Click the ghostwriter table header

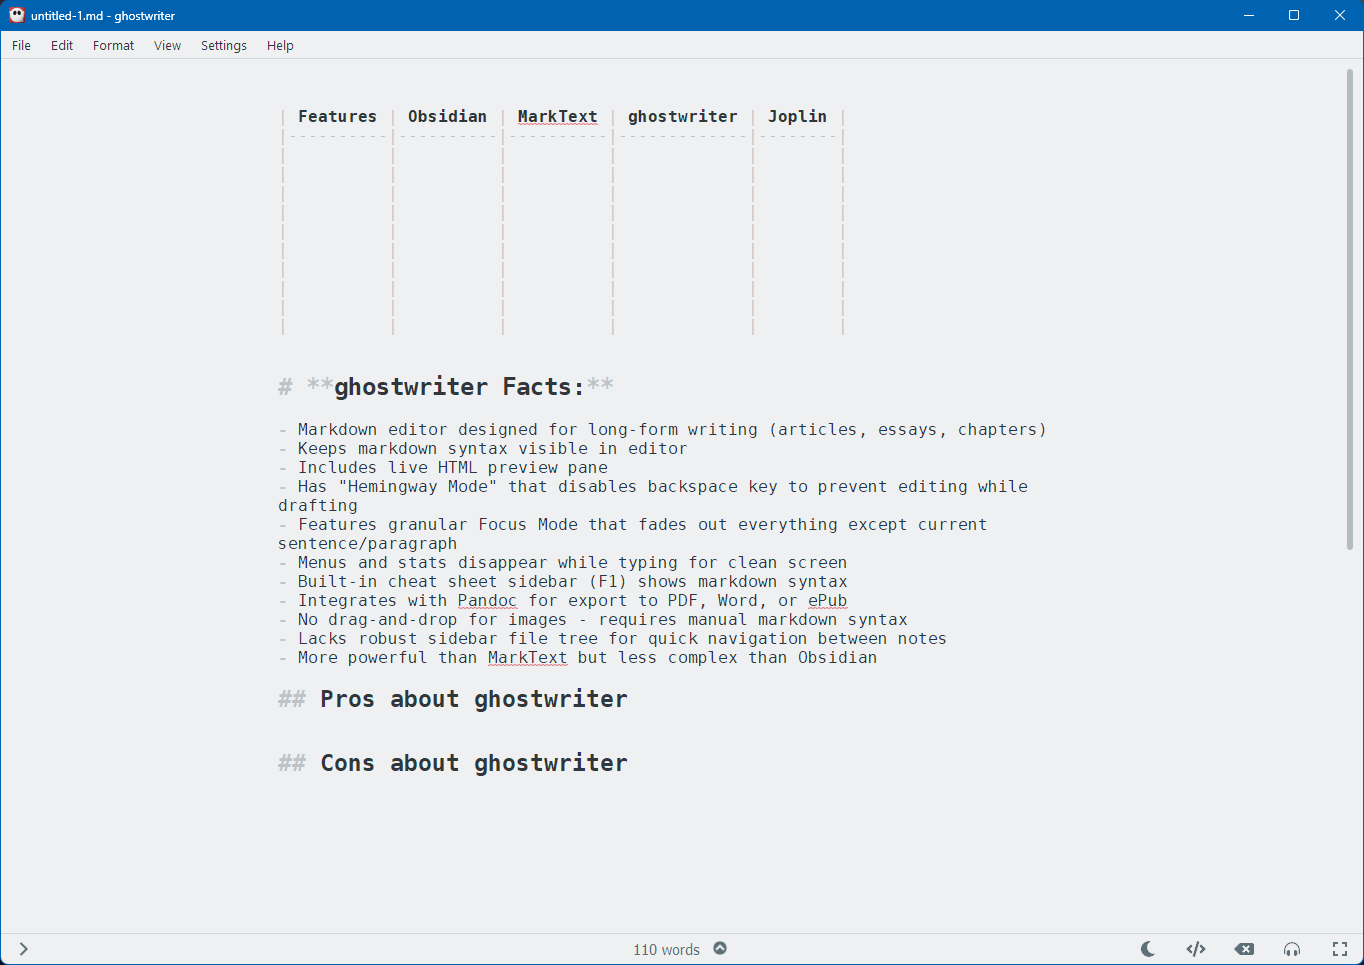click(x=682, y=116)
